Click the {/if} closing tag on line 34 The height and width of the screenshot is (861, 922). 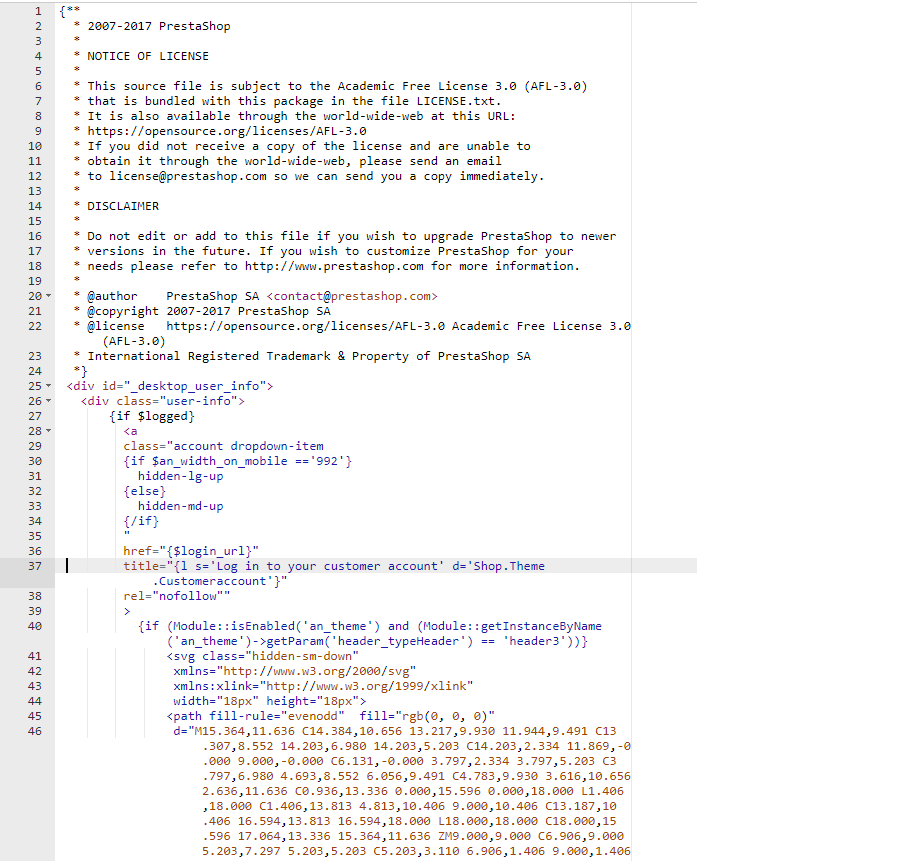click(x=141, y=521)
